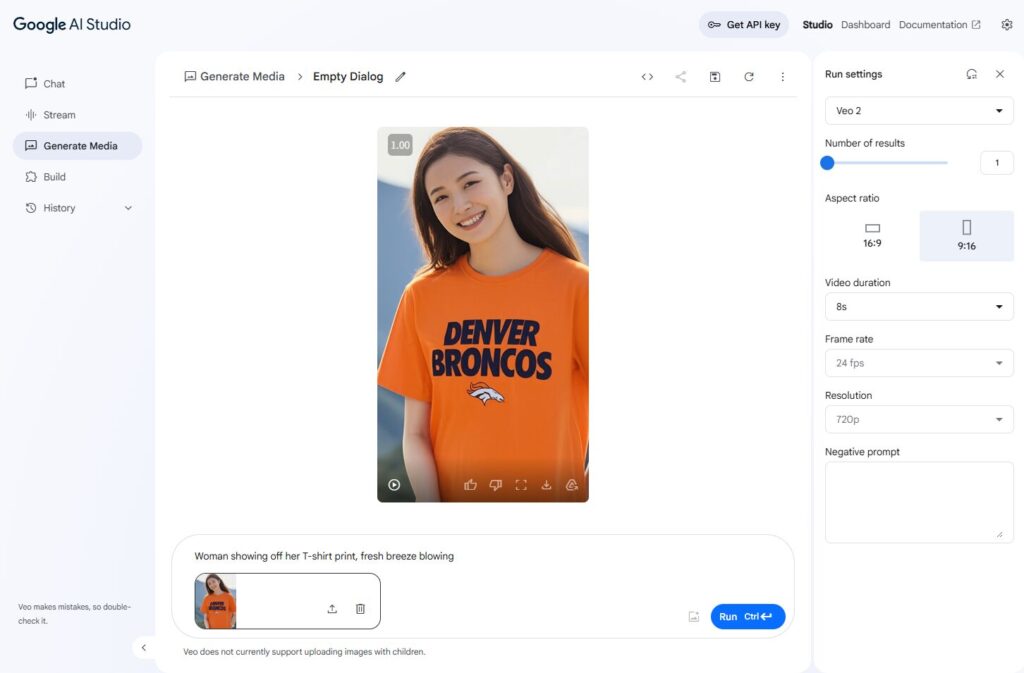
Task: Click the thumbs up icon on video
Action: [x=470, y=484]
